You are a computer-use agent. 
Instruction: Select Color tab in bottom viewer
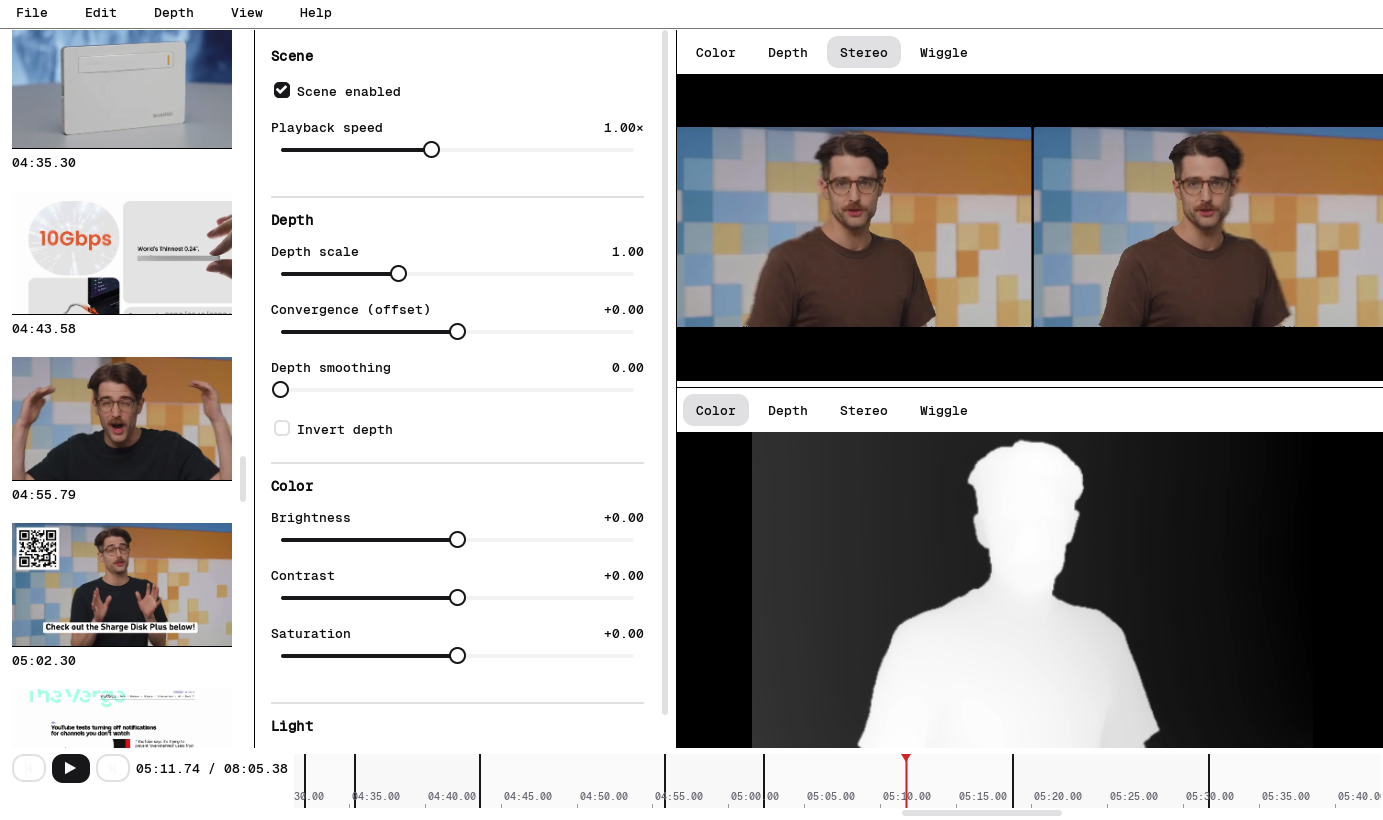click(x=716, y=410)
